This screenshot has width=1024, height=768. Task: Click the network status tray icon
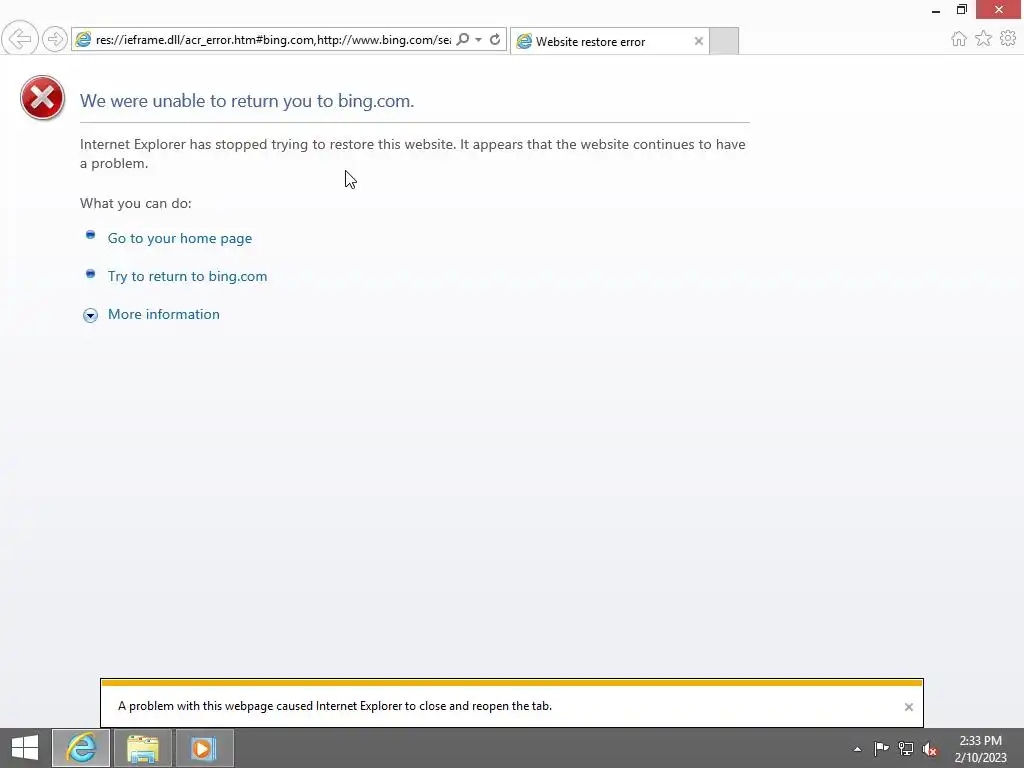coord(906,749)
